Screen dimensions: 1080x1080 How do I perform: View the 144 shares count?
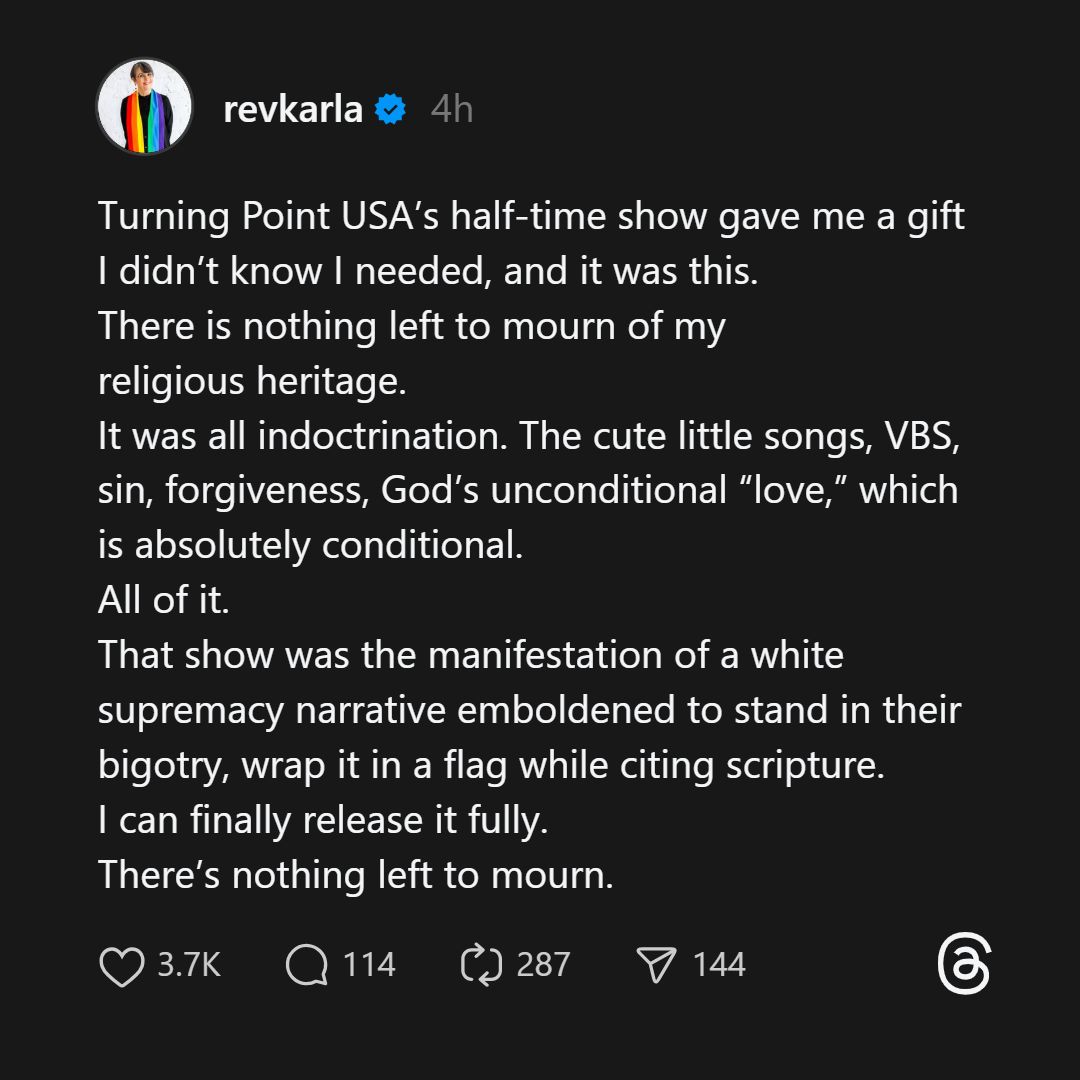(719, 965)
